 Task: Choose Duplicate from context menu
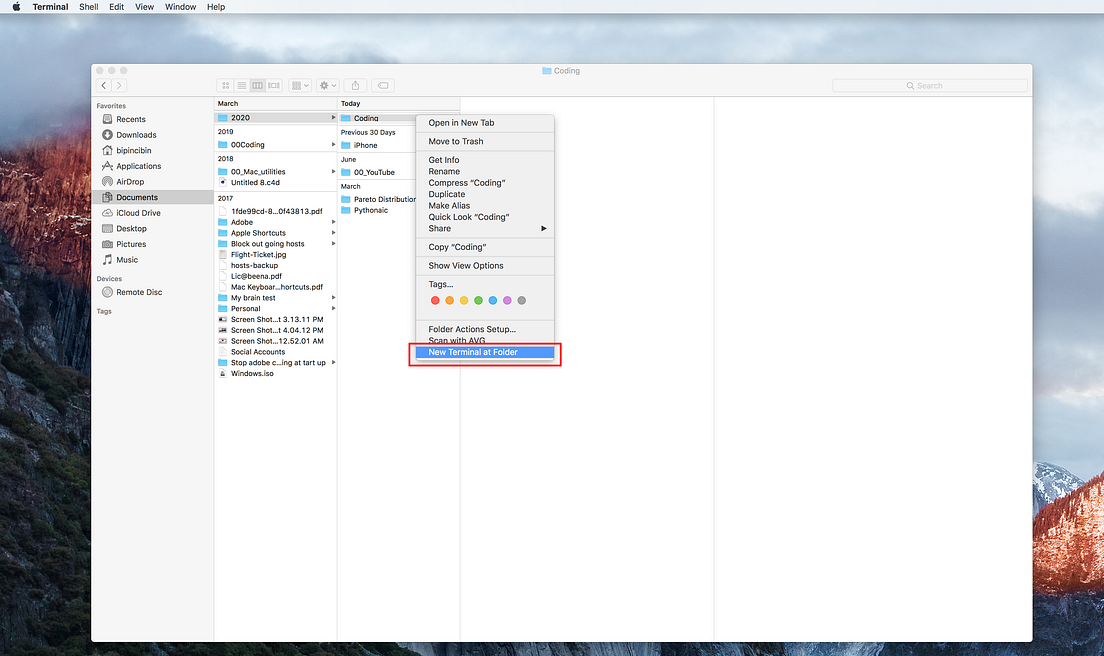pyautogui.click(x=484, y=194)
